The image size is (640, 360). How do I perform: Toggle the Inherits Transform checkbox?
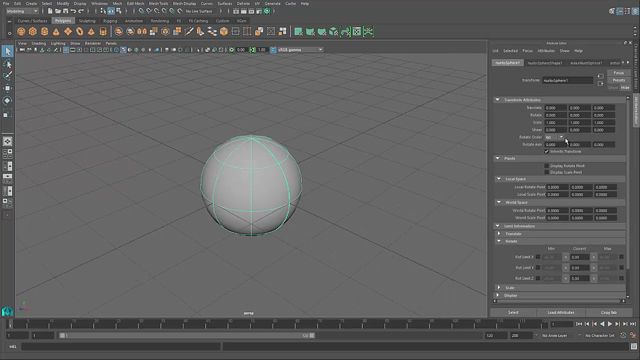click(x=547, y=151)
